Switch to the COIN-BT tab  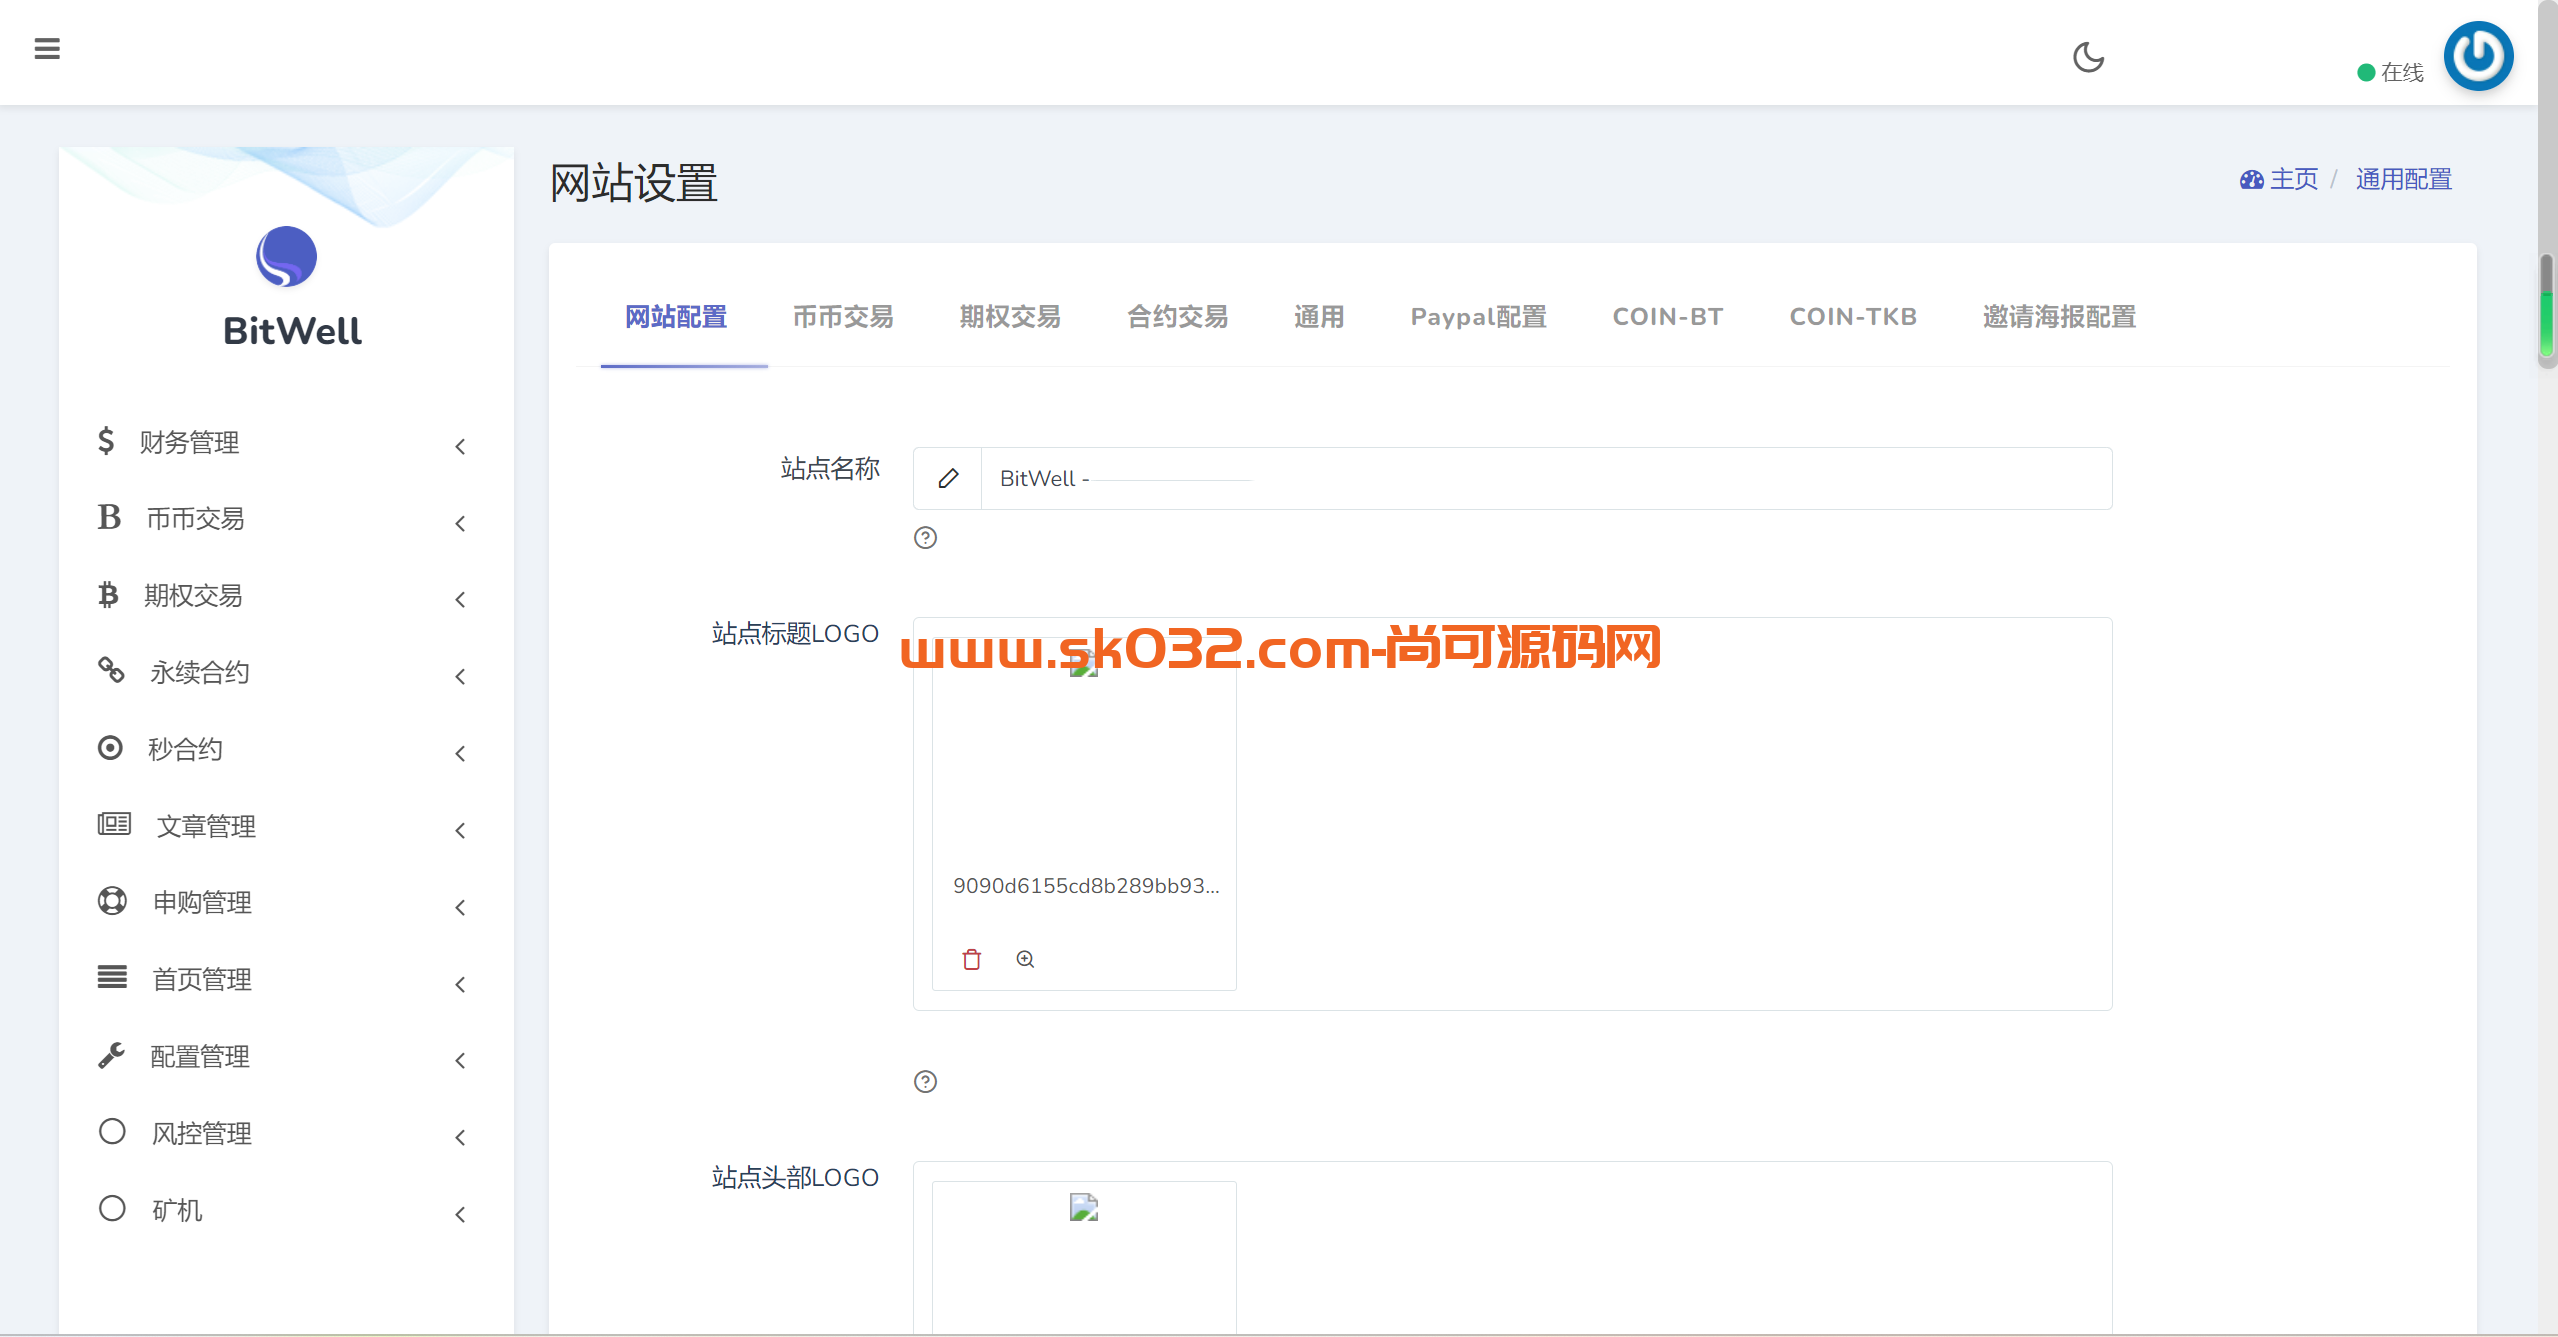[1668, 317]
